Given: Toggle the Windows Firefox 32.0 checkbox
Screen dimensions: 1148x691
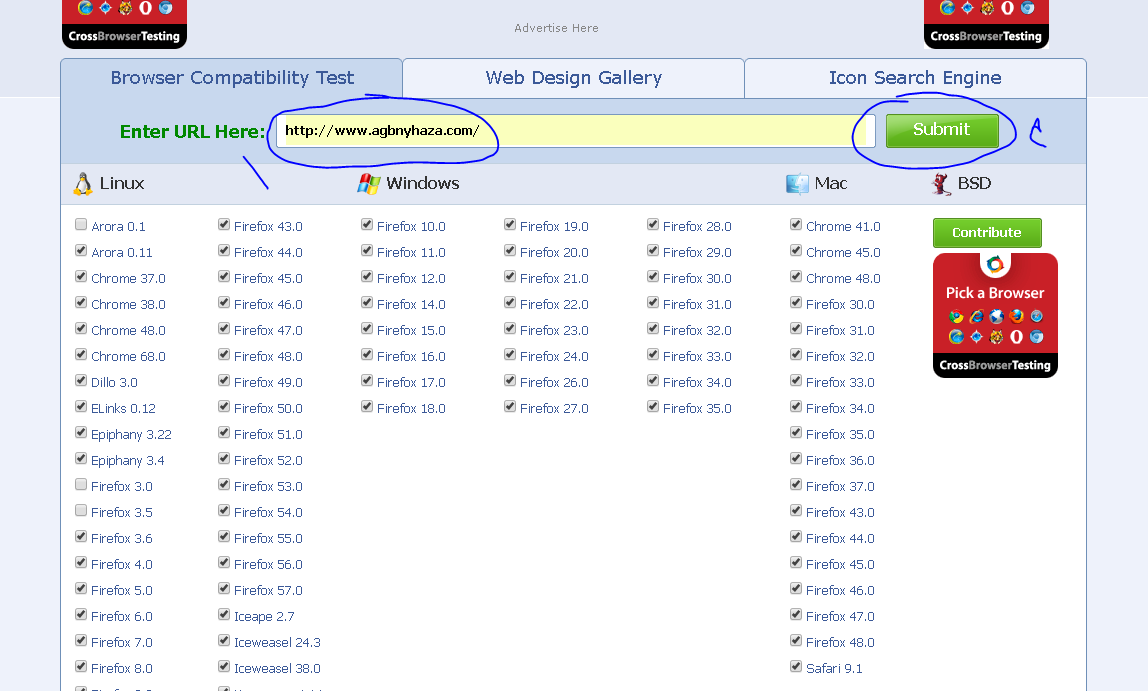Looking at the screenshot, I should point(653,329).
